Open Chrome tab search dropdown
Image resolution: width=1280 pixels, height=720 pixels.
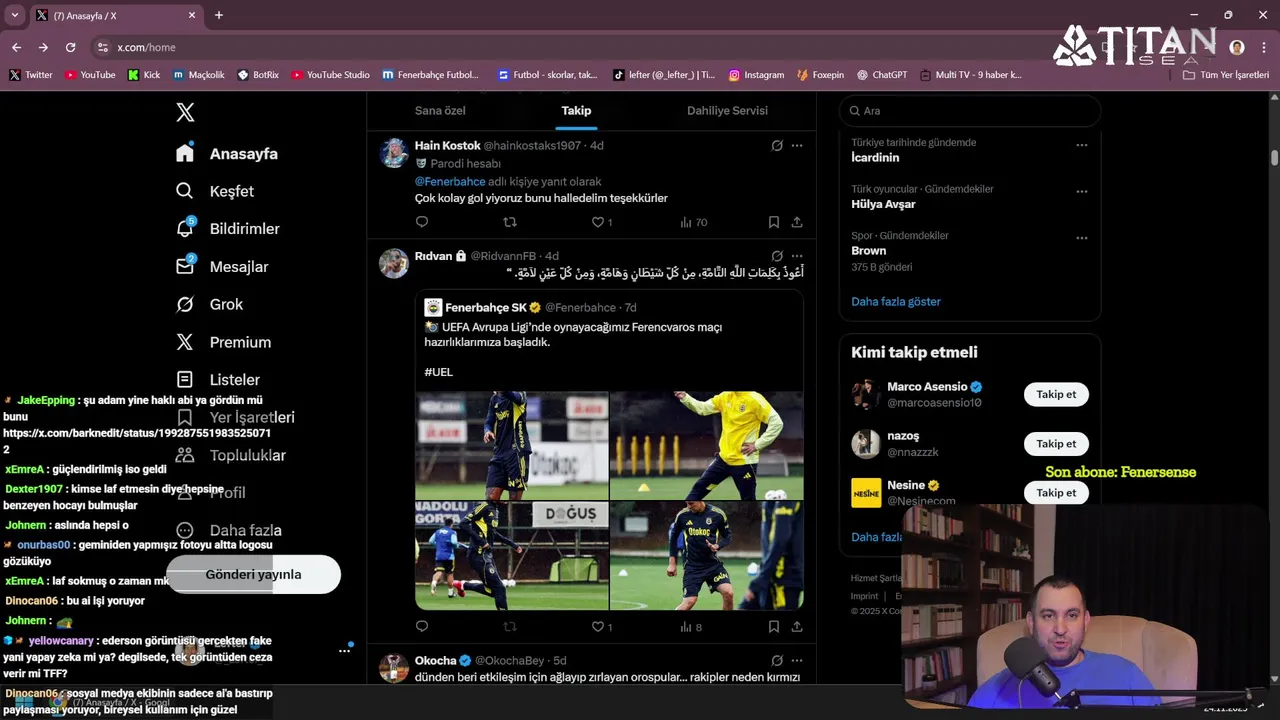click(14, 15)
